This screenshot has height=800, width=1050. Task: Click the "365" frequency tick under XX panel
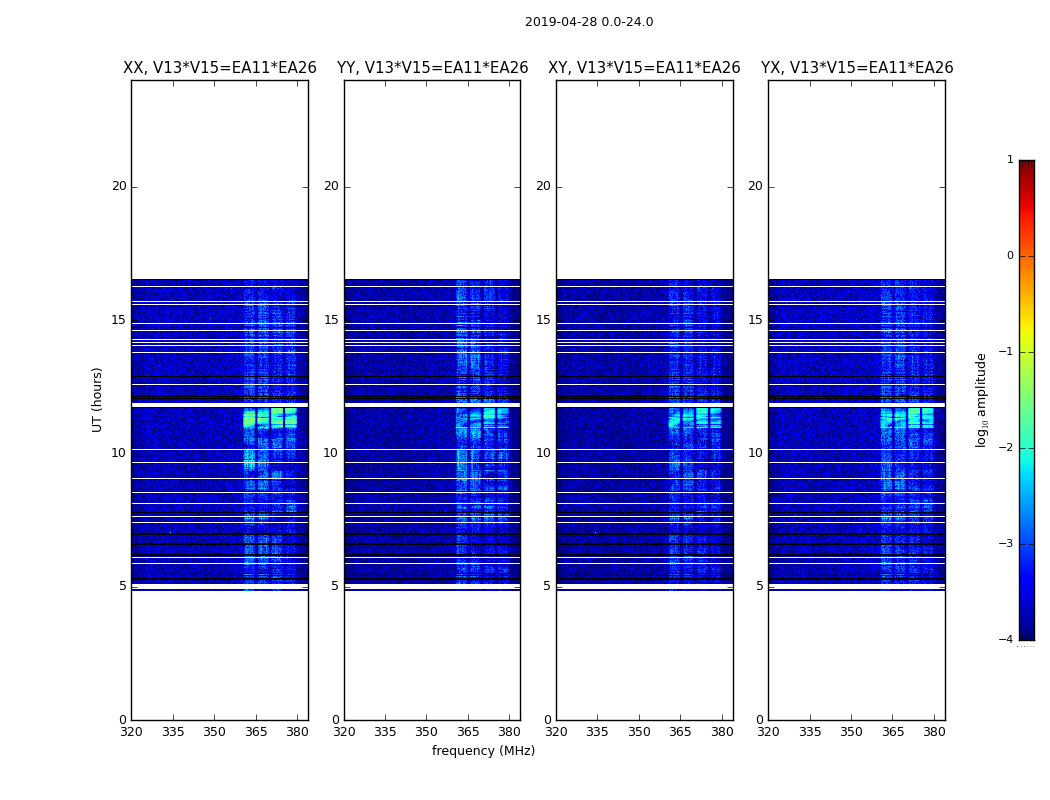tap(256, 732)
